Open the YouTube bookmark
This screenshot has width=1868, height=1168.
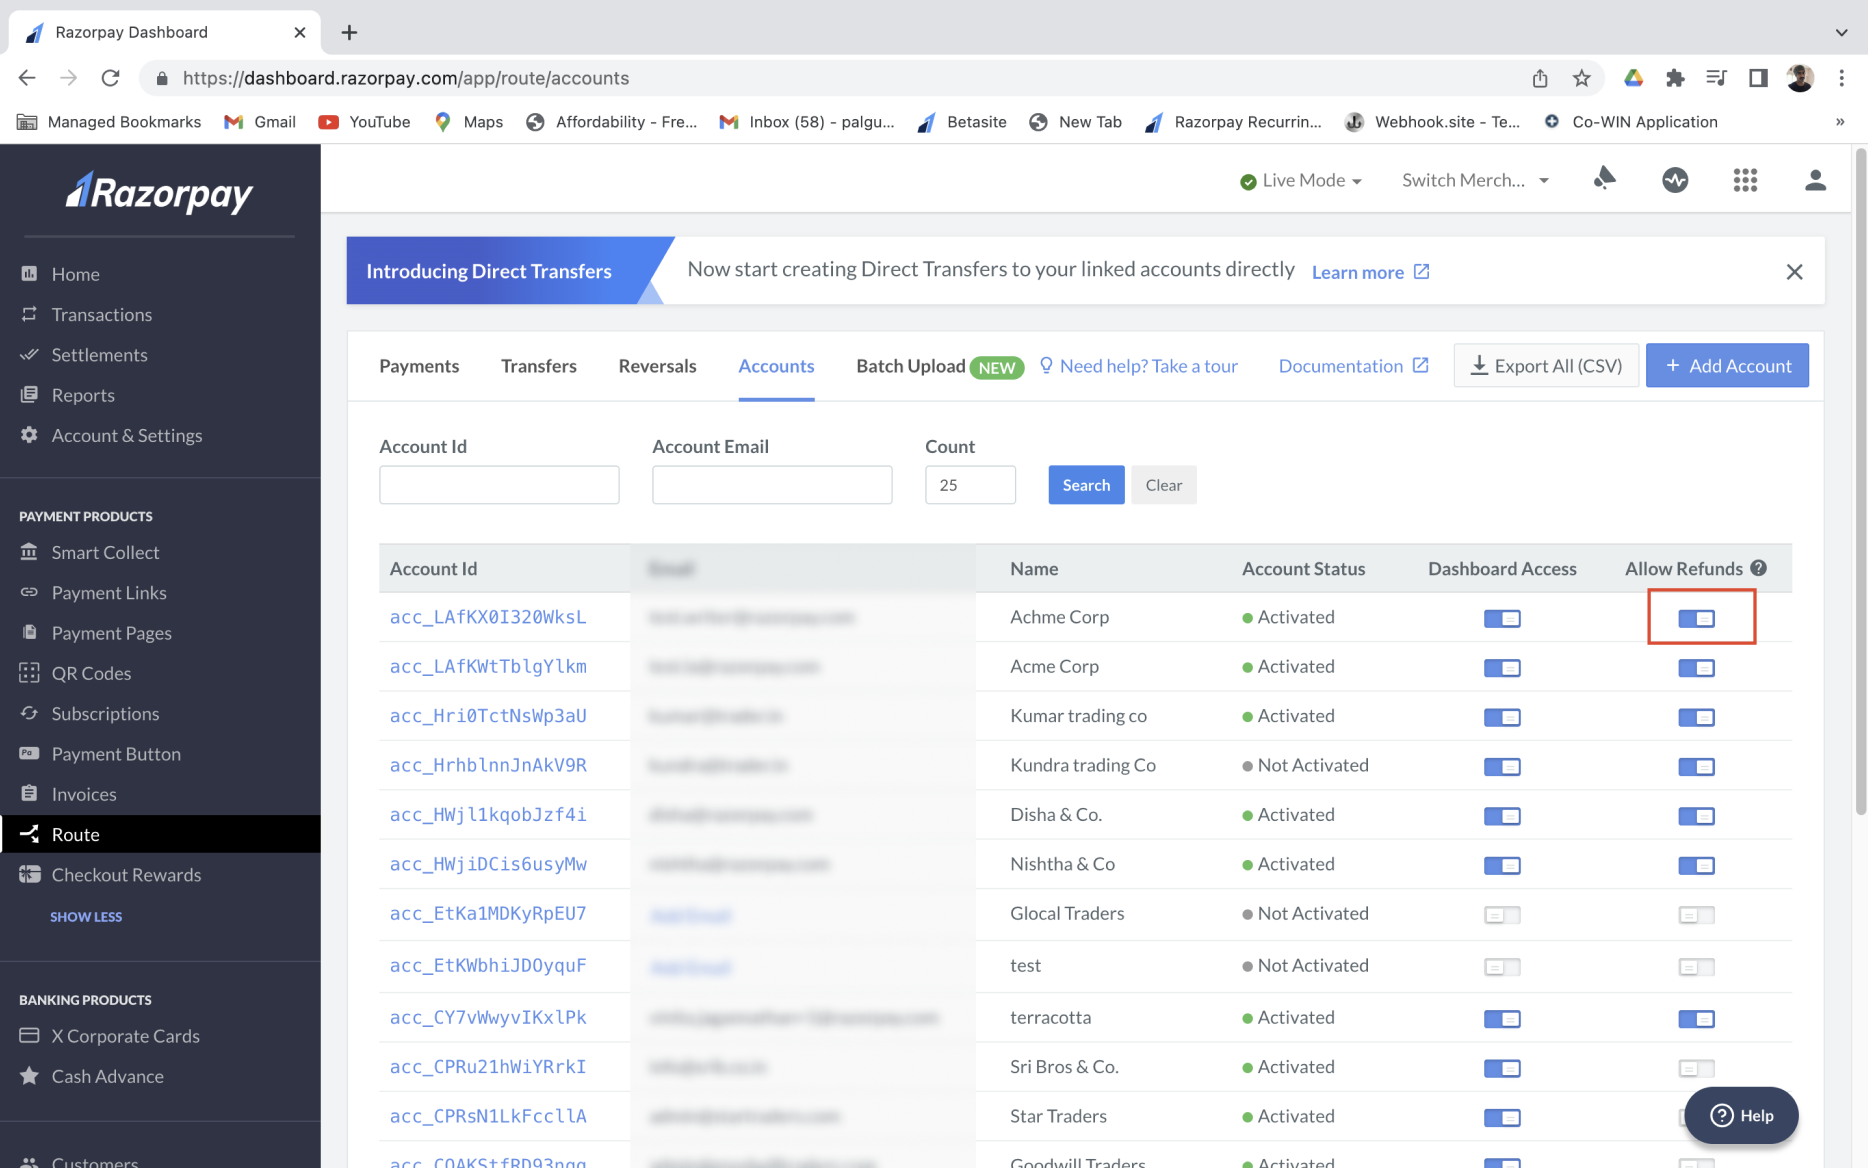[364, 122]
